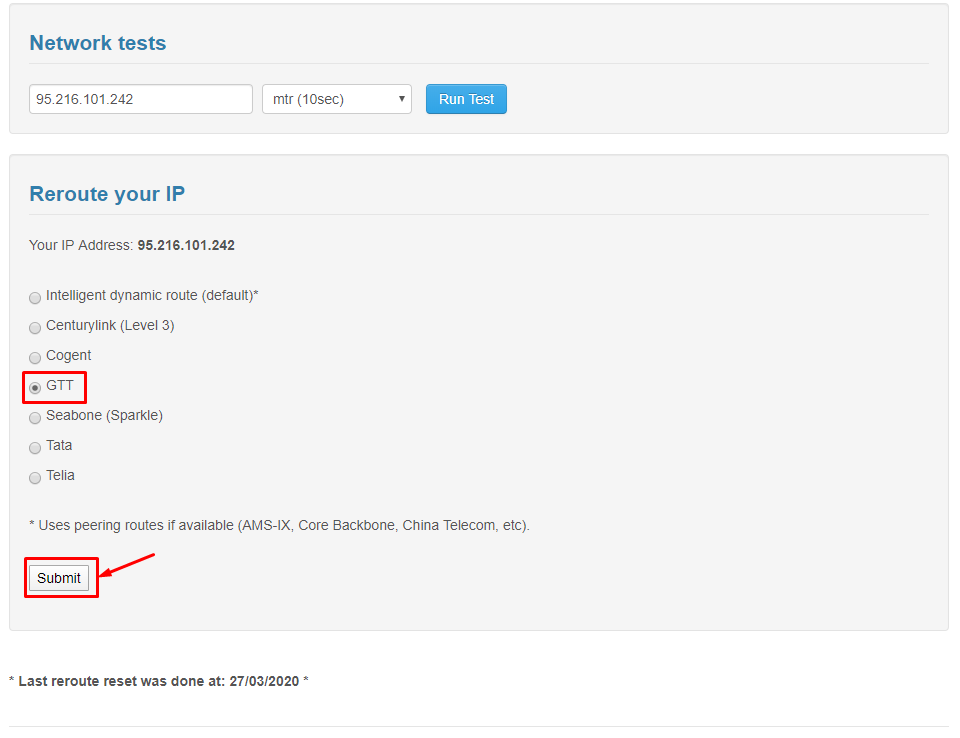Select Telia as the carrier
This screenshot has width=960, height=738.
click(x=35, y=477)
